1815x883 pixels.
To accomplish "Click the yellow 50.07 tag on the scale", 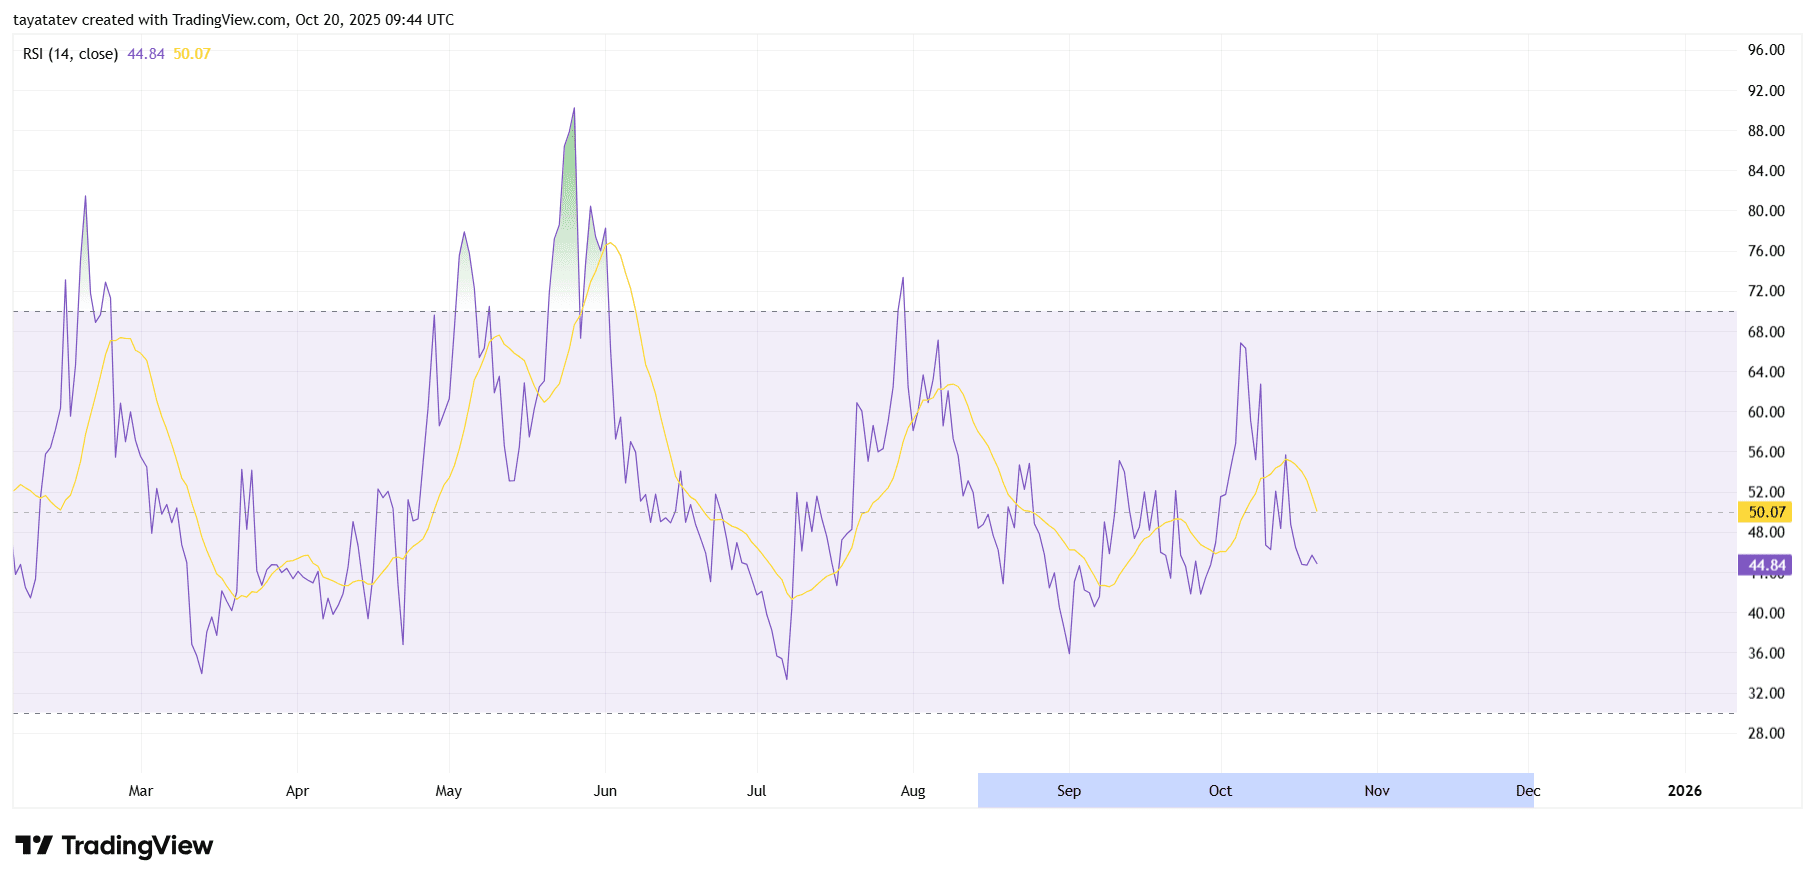I will coord(1765,512).
